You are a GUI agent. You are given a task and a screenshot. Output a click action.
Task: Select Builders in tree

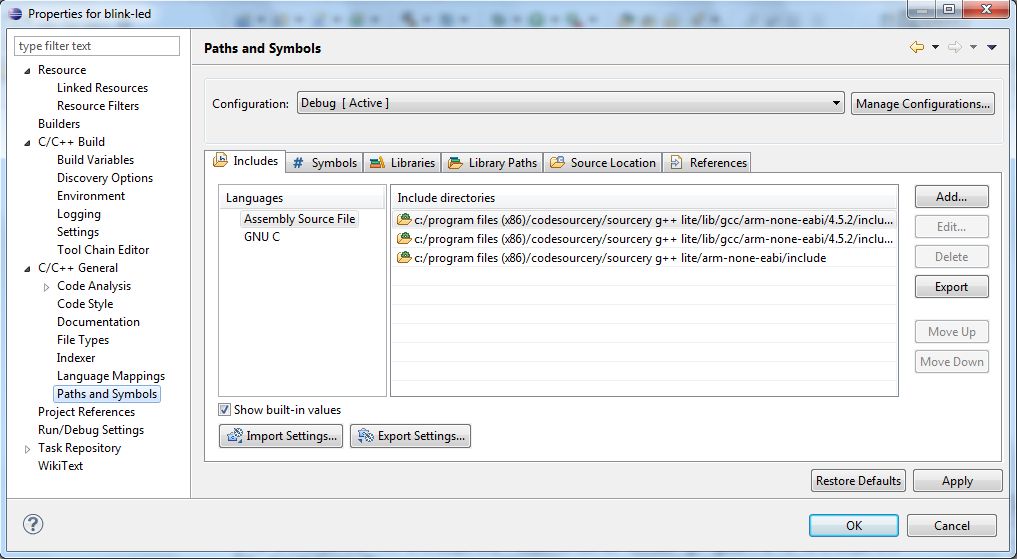point(59,124)
